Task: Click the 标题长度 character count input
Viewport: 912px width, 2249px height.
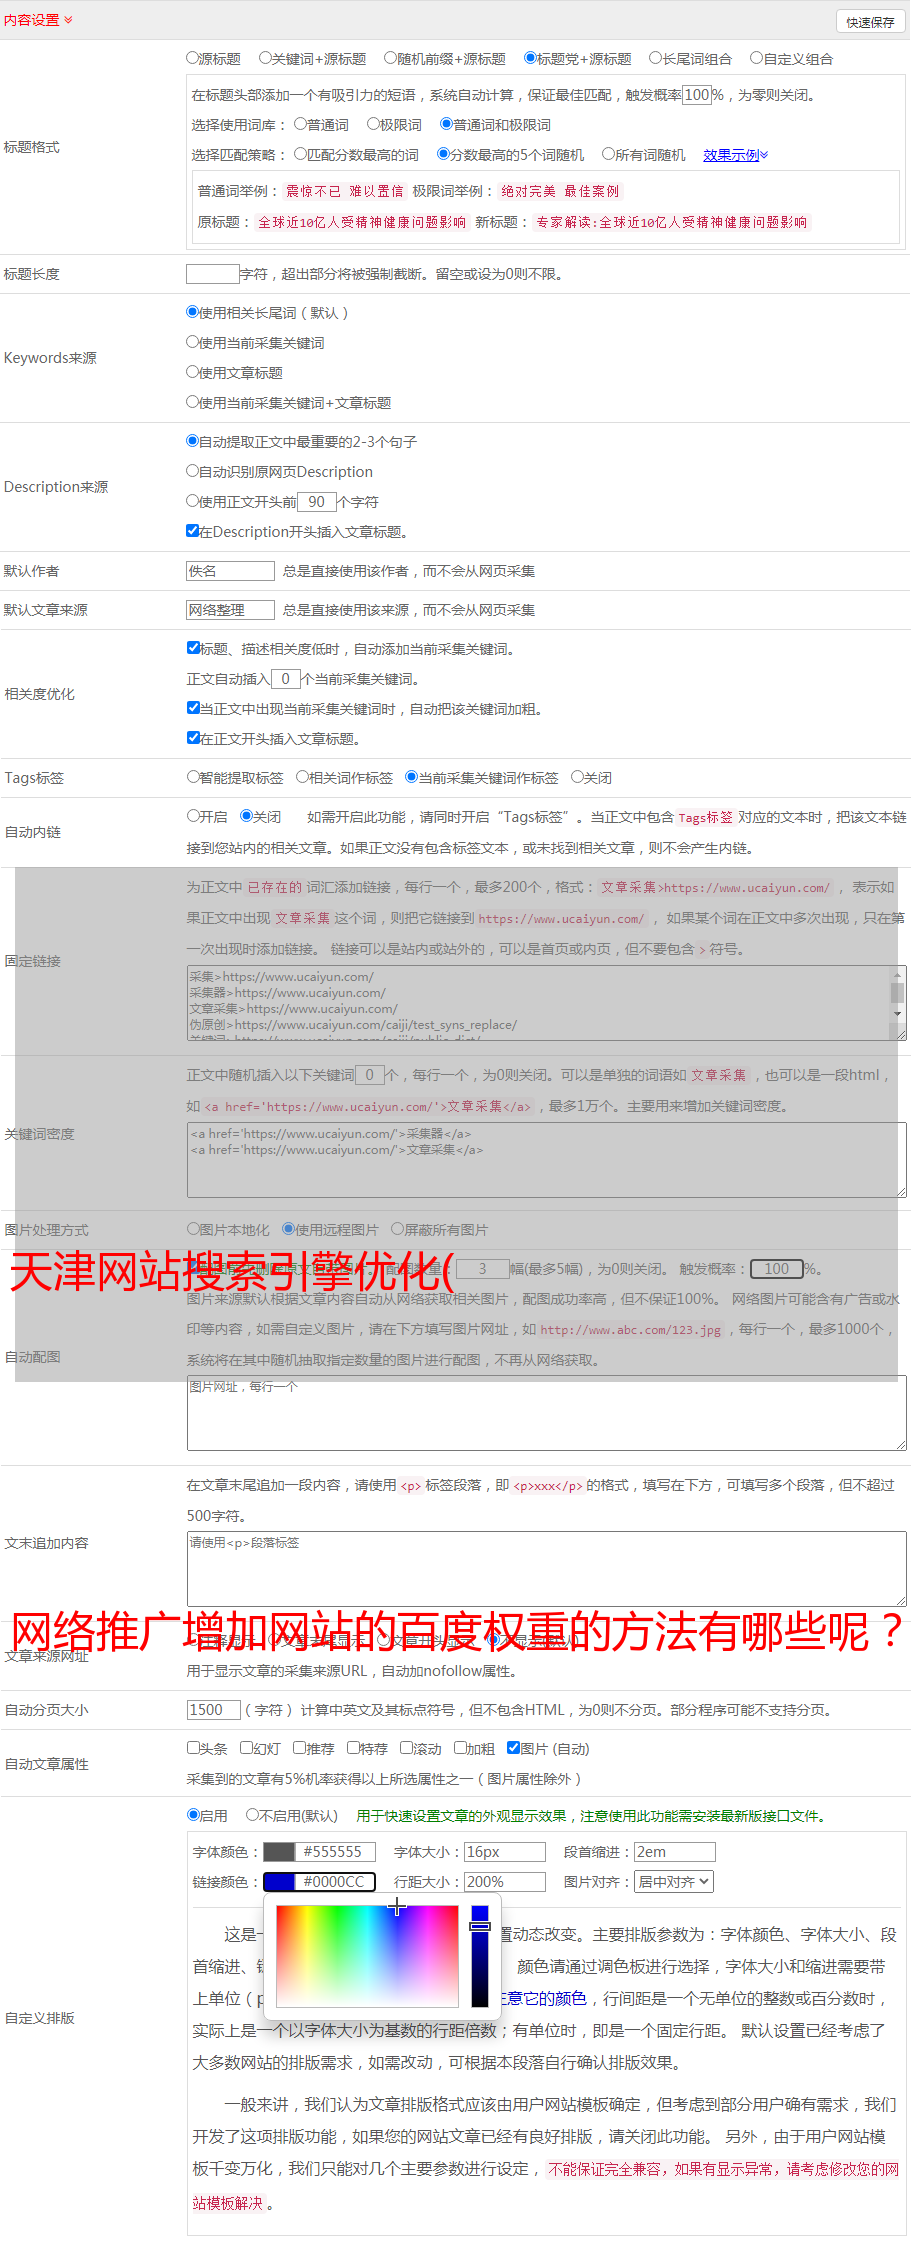Action: tap(213, 274)
